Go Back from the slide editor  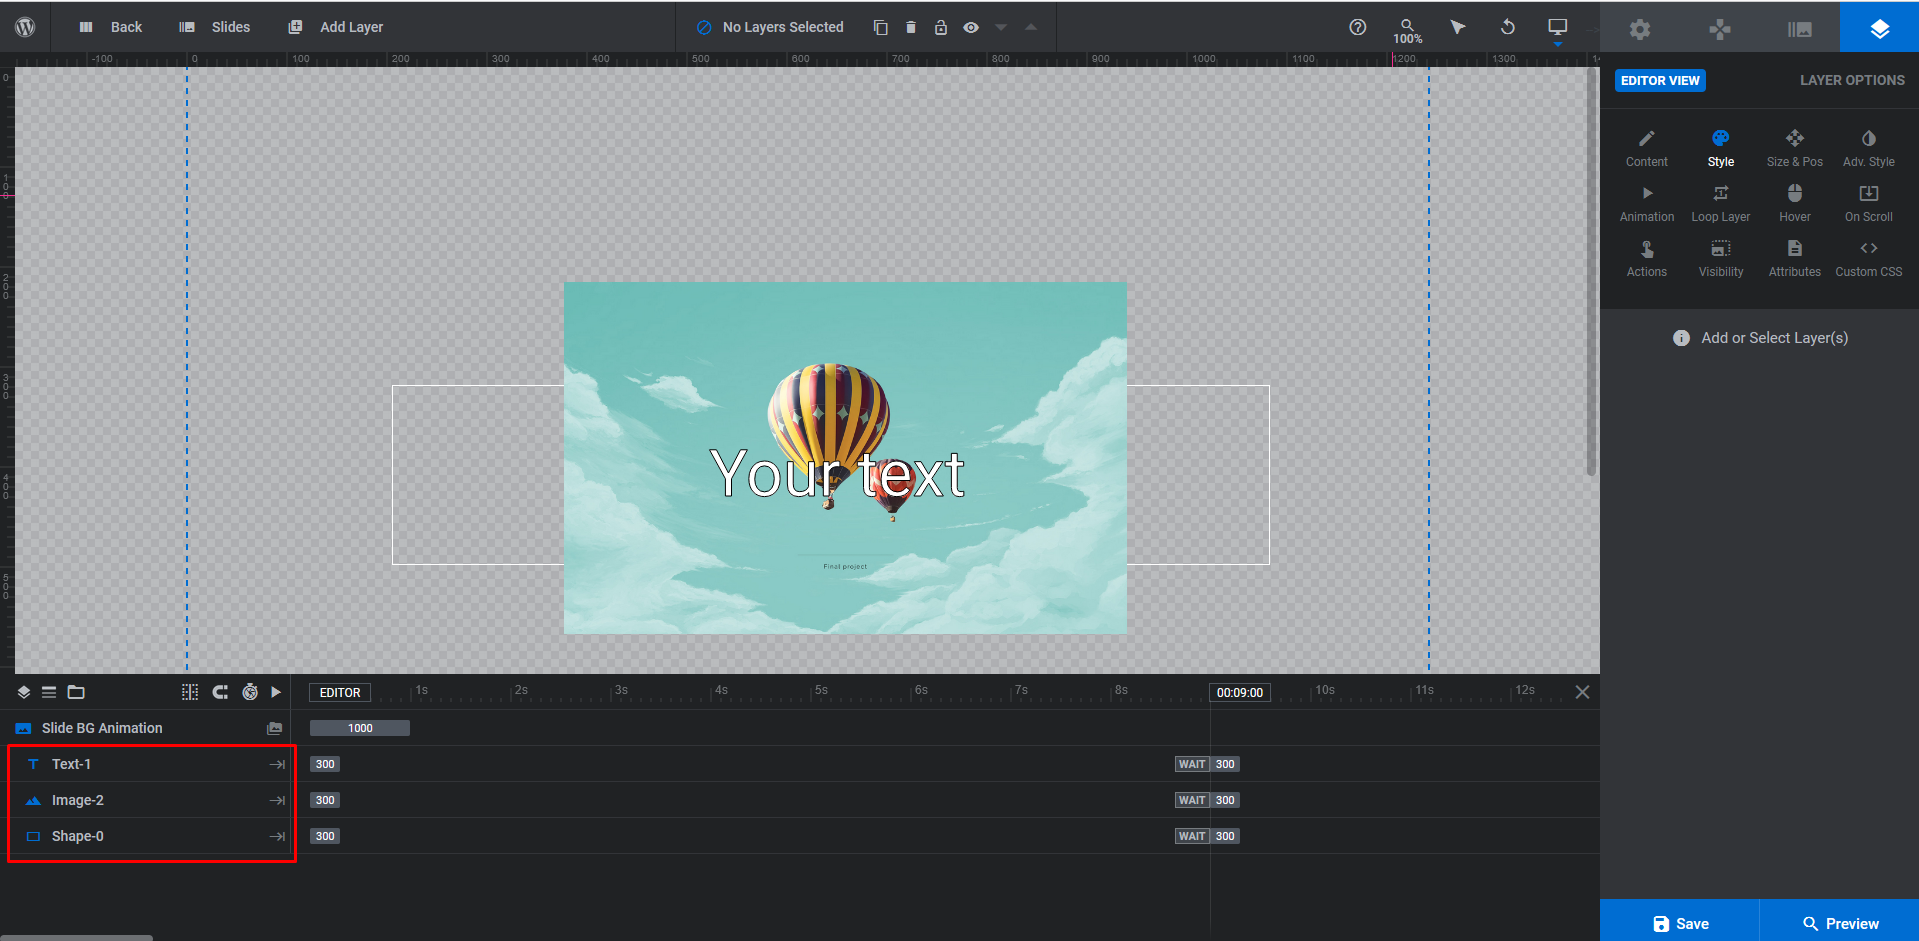coord(111,27)
